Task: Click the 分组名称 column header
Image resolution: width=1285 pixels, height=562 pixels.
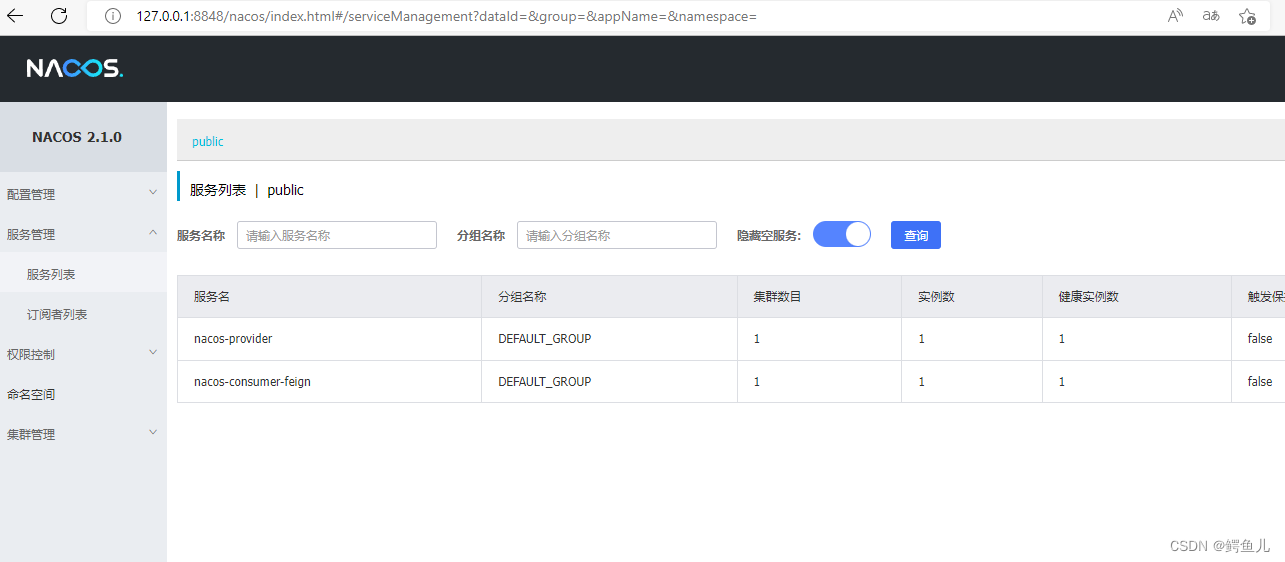Action: click(522, 297)
